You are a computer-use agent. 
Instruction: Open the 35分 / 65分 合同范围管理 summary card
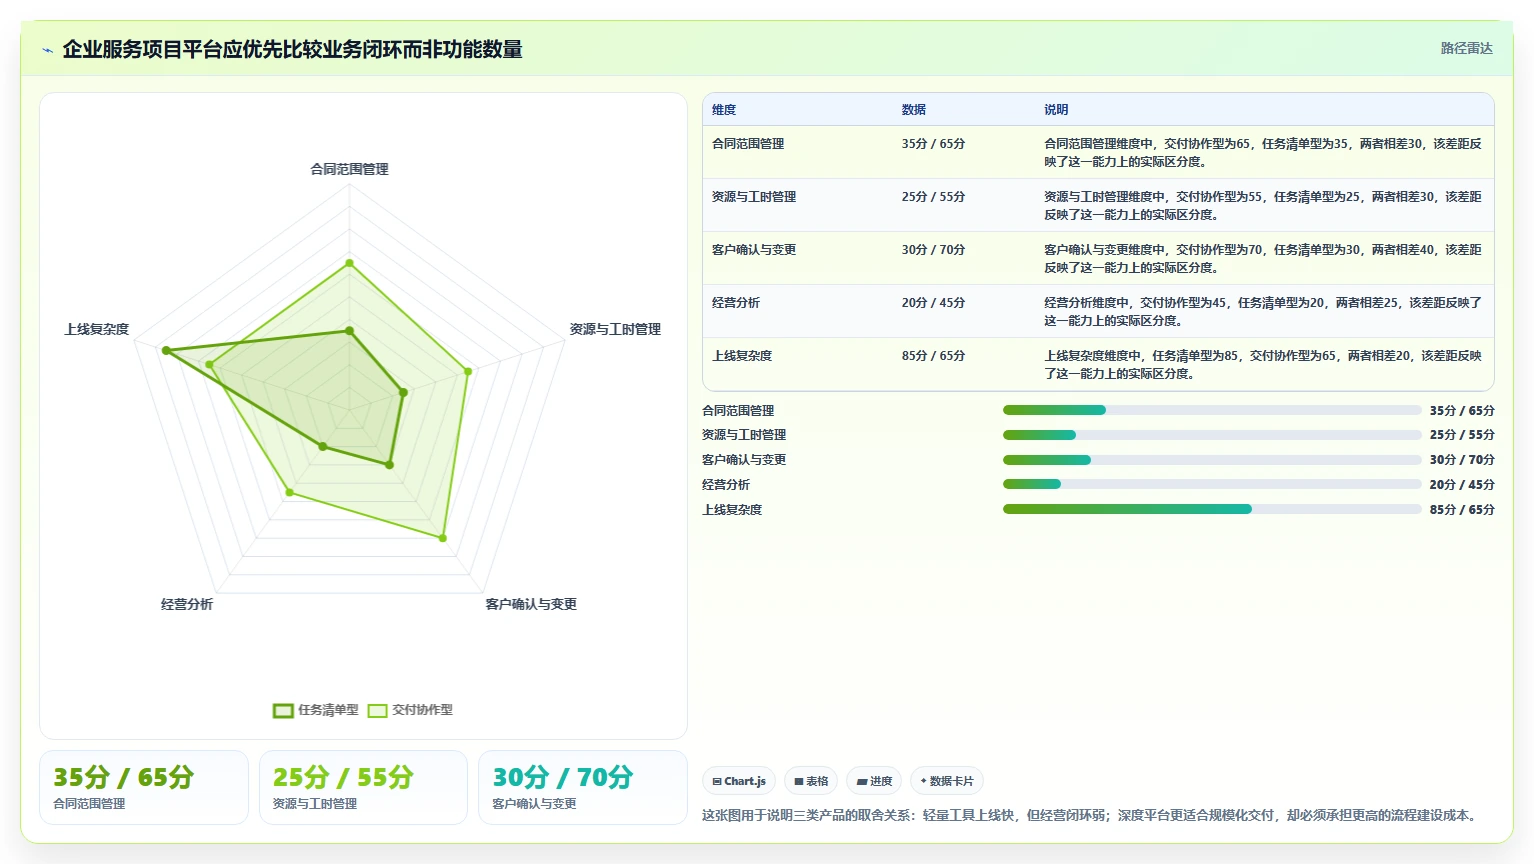point(144,787)
